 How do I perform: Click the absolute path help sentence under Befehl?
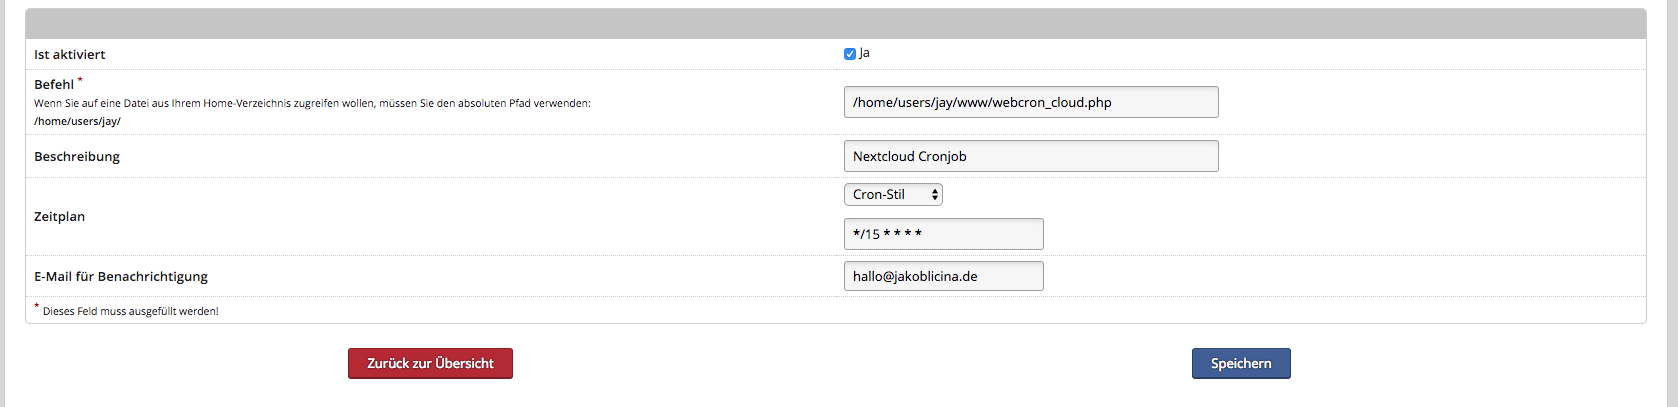coord(312,103)
